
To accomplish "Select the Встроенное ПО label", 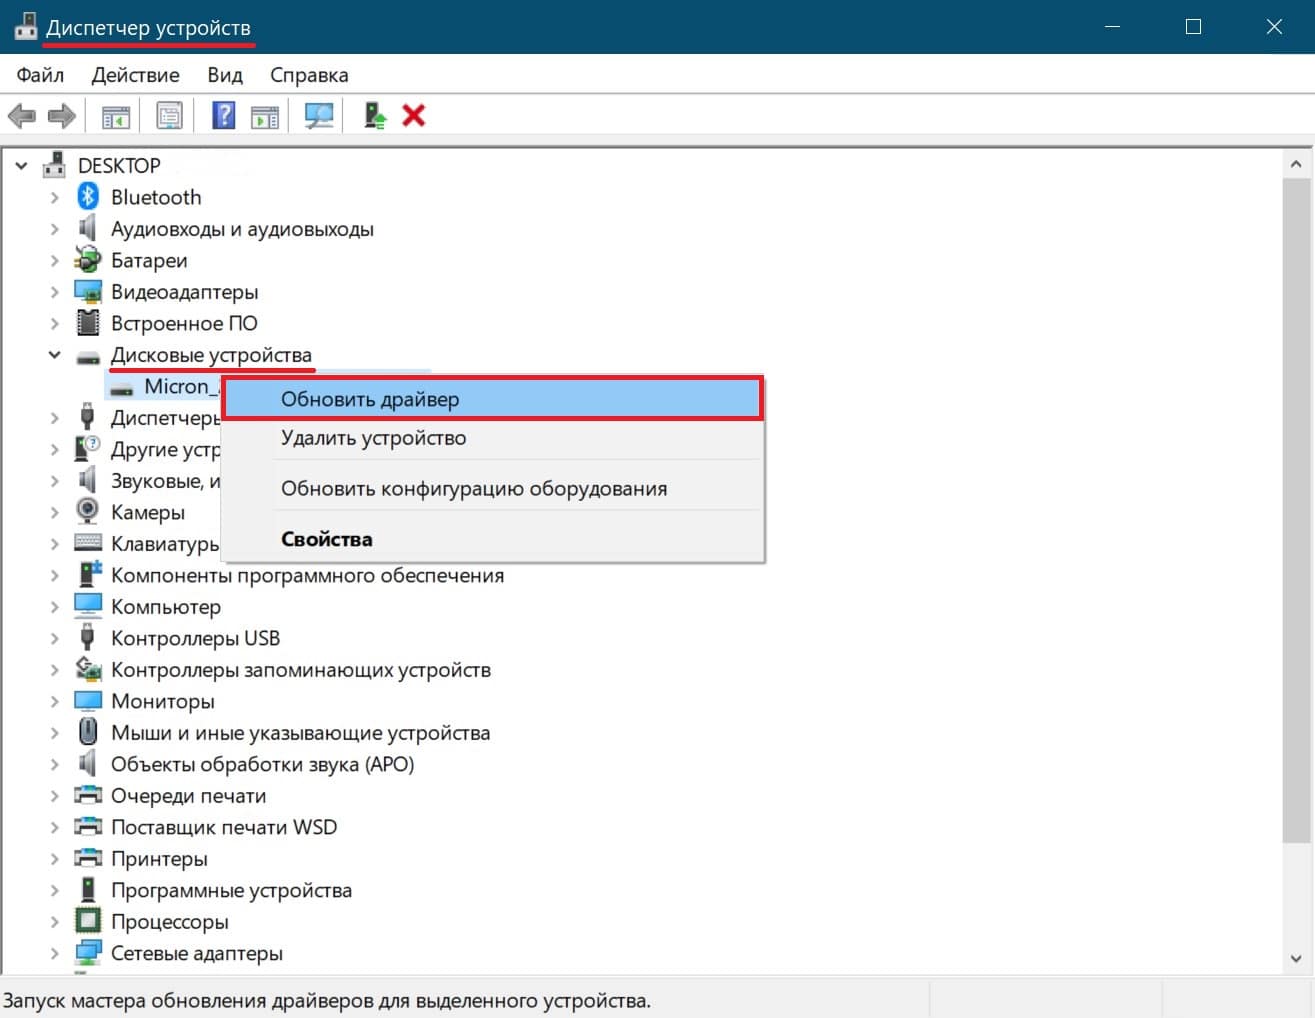I will click(184, 323).
